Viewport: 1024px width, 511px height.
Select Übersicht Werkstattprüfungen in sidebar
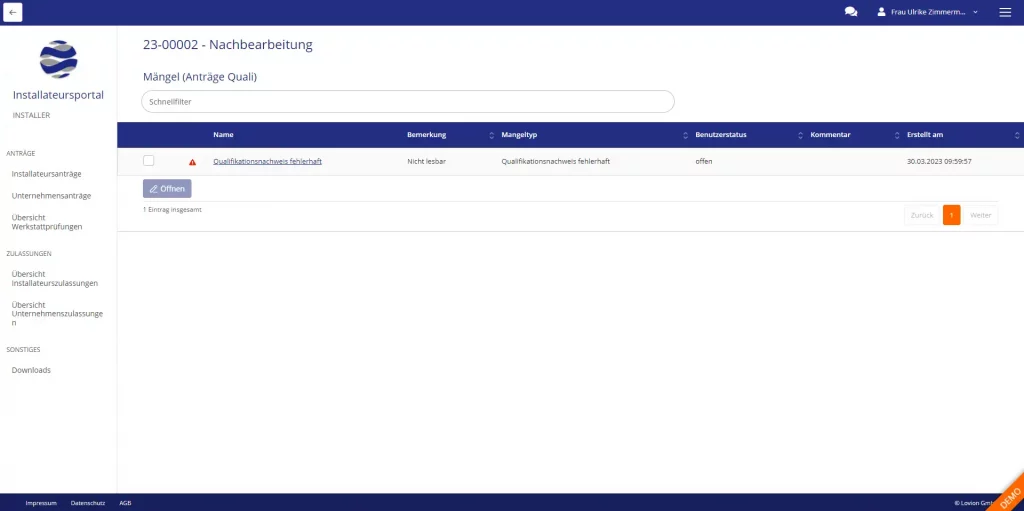click(x=46, y=222)
